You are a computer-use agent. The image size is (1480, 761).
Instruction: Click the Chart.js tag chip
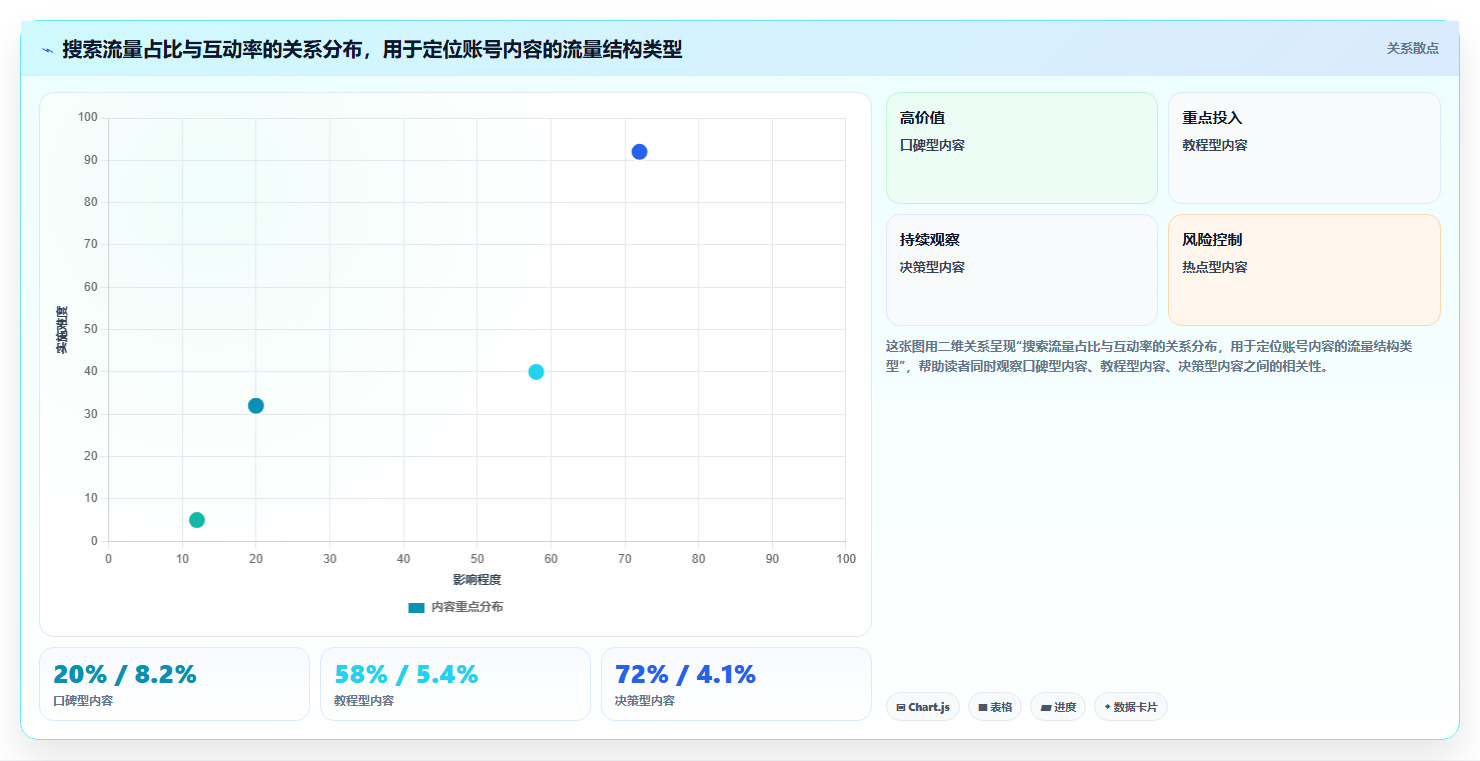coord(922,707)
